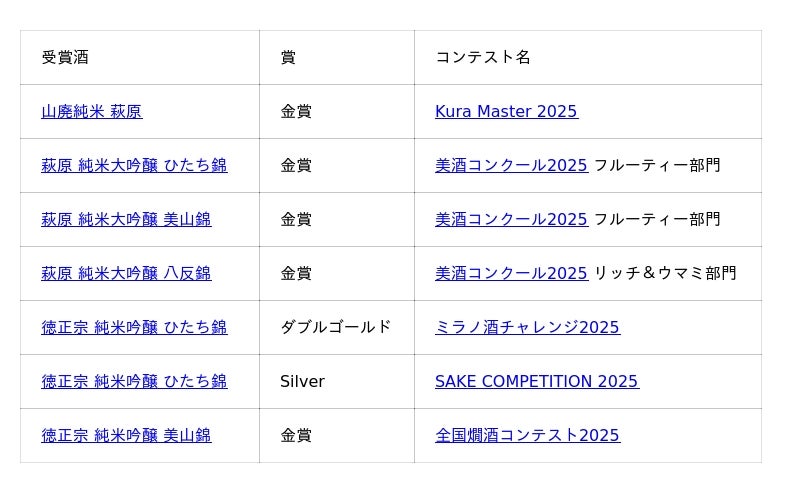
Task: Click 徳正宗 ひたち錦 link in the ダブルゴールド row
Action: [134, 328]
